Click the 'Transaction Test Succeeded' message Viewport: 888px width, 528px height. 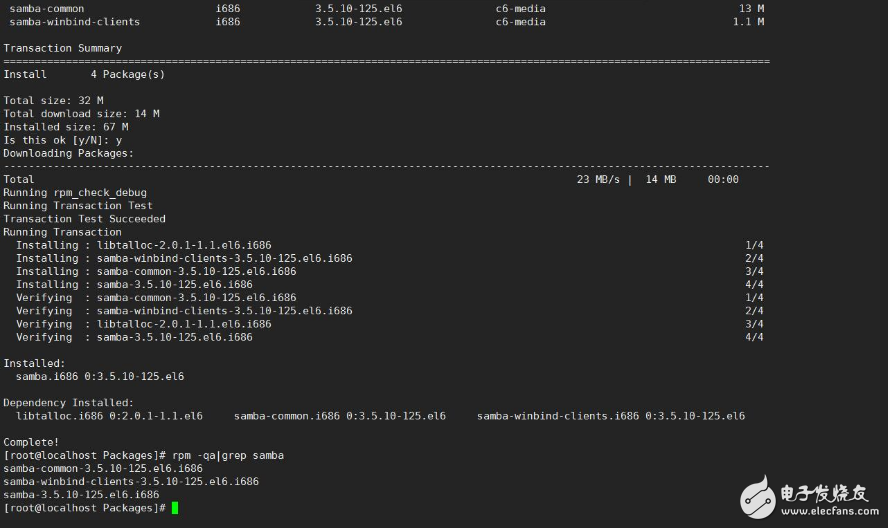coord(84,219)
